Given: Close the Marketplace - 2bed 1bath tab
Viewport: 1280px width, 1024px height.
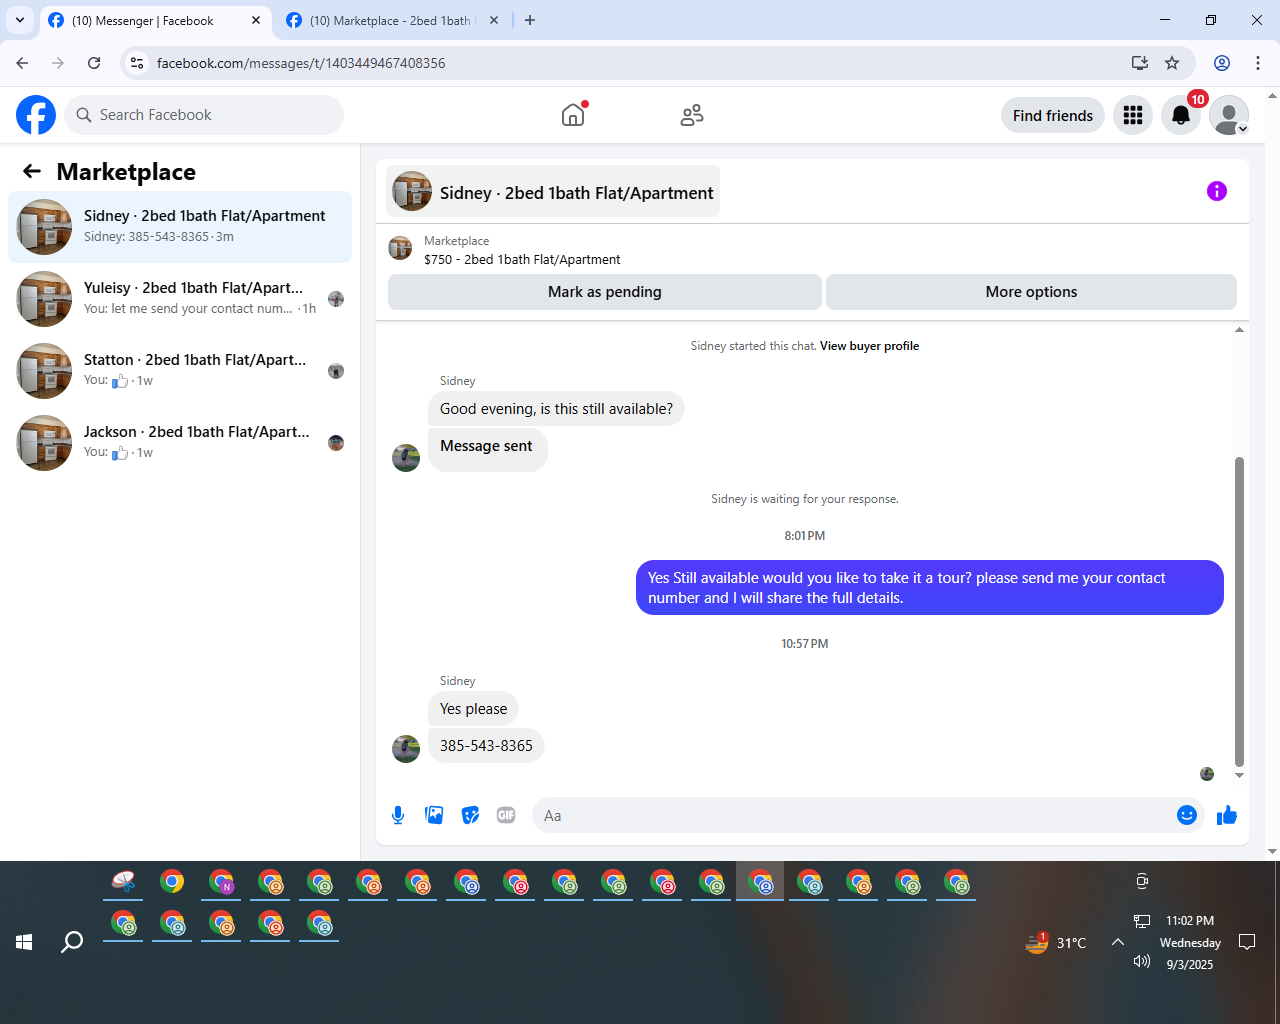Looking at the screenshot, I should 494,20.
